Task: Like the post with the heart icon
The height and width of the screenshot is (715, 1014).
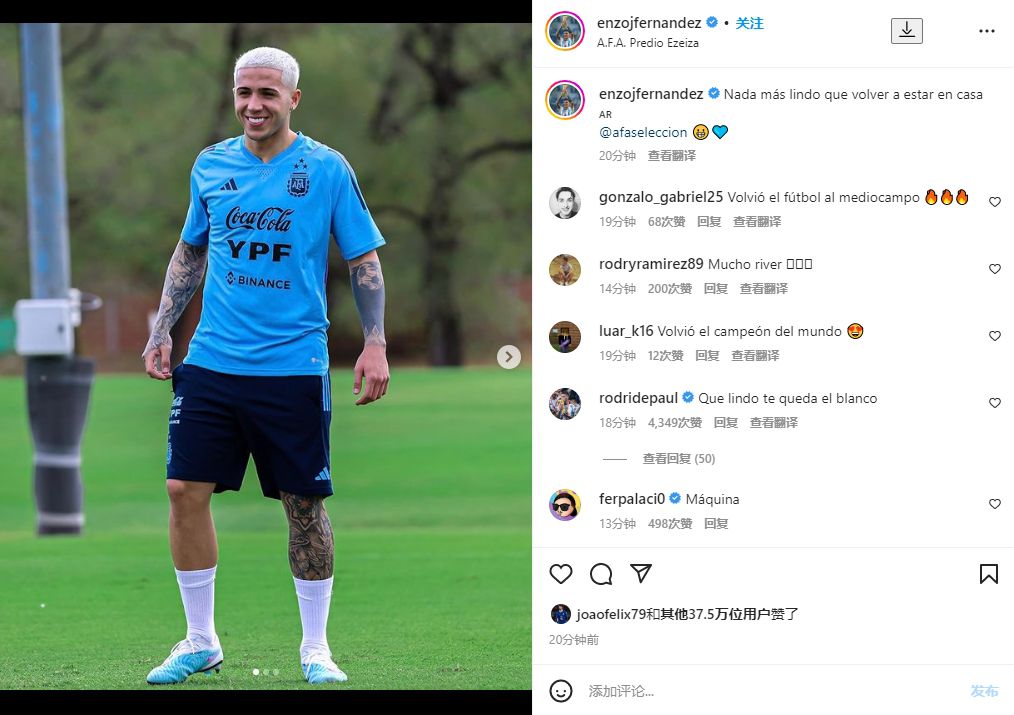Action: point(561,573)
